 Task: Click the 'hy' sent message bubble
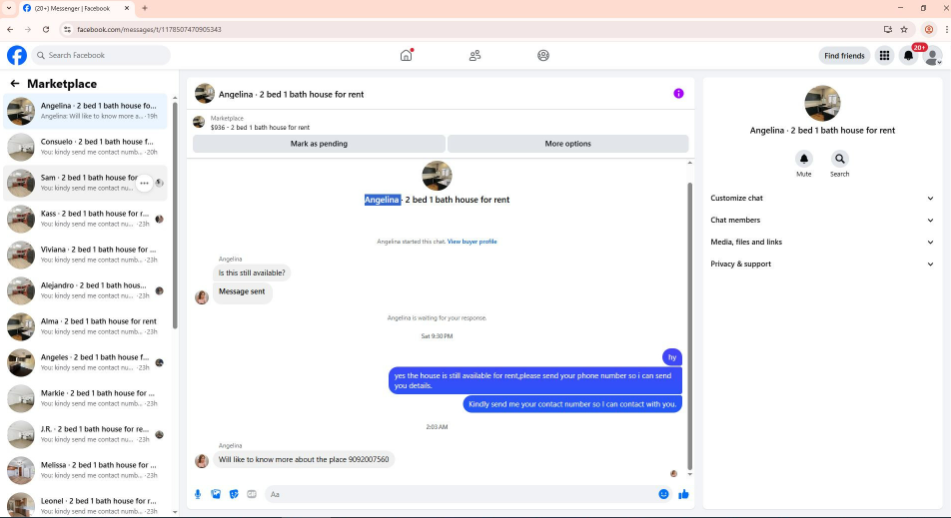coord(672,357)
